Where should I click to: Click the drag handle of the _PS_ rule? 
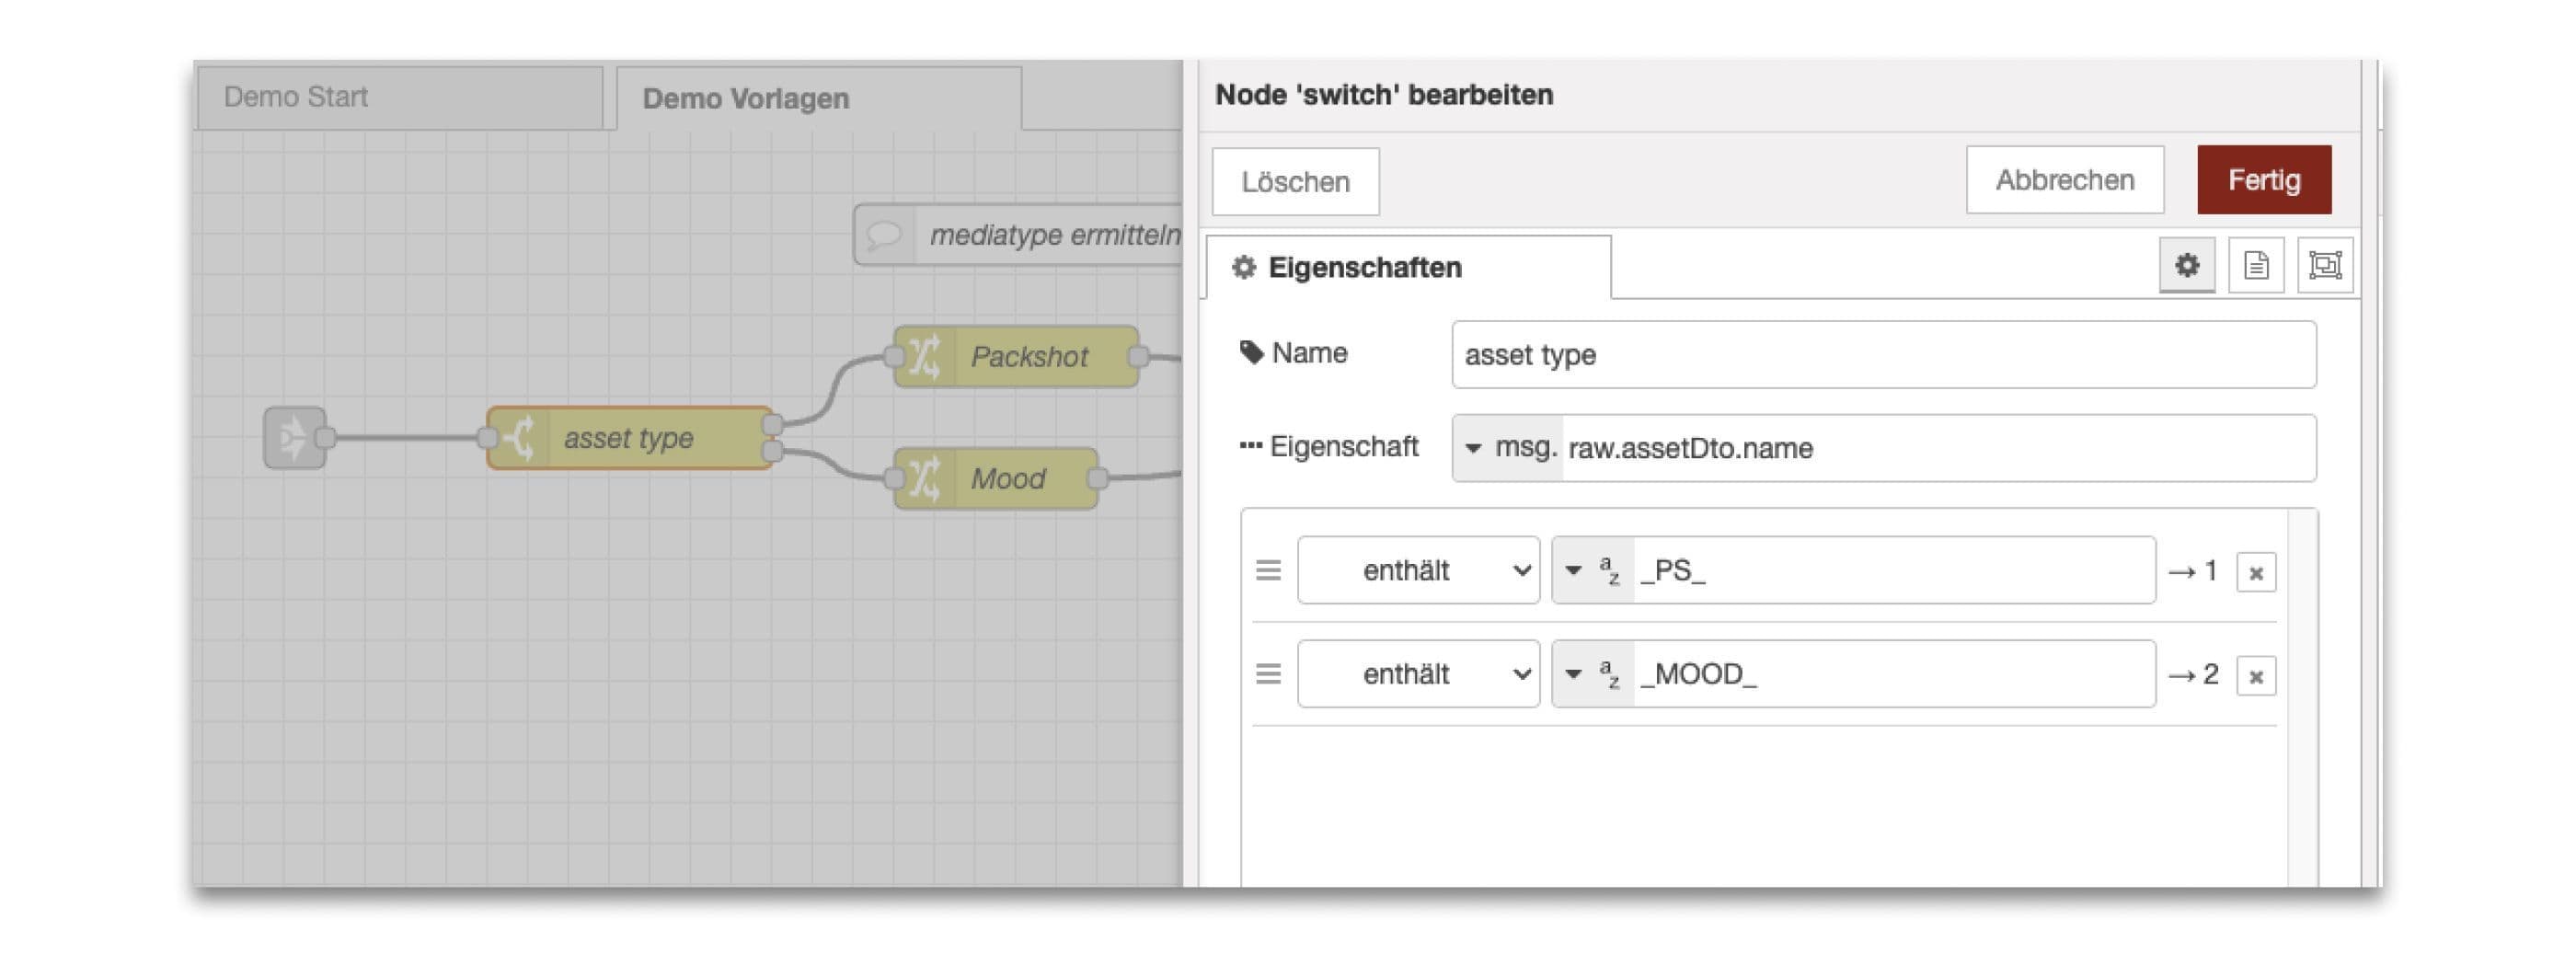click(1268, 570)
